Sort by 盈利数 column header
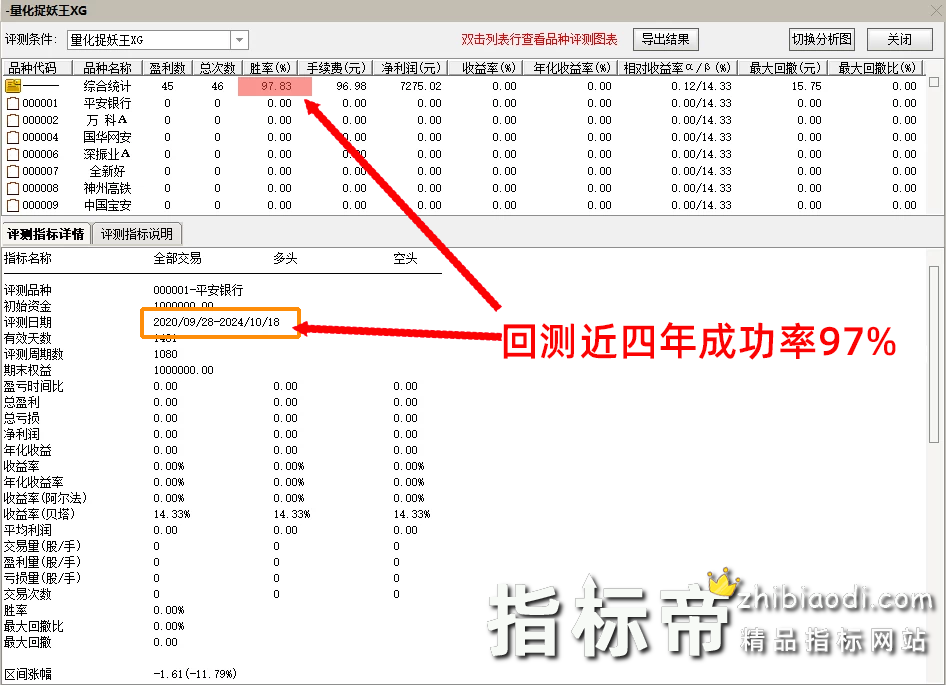The width and height of the screenshot is (946, 685). [x=167, y=68]
